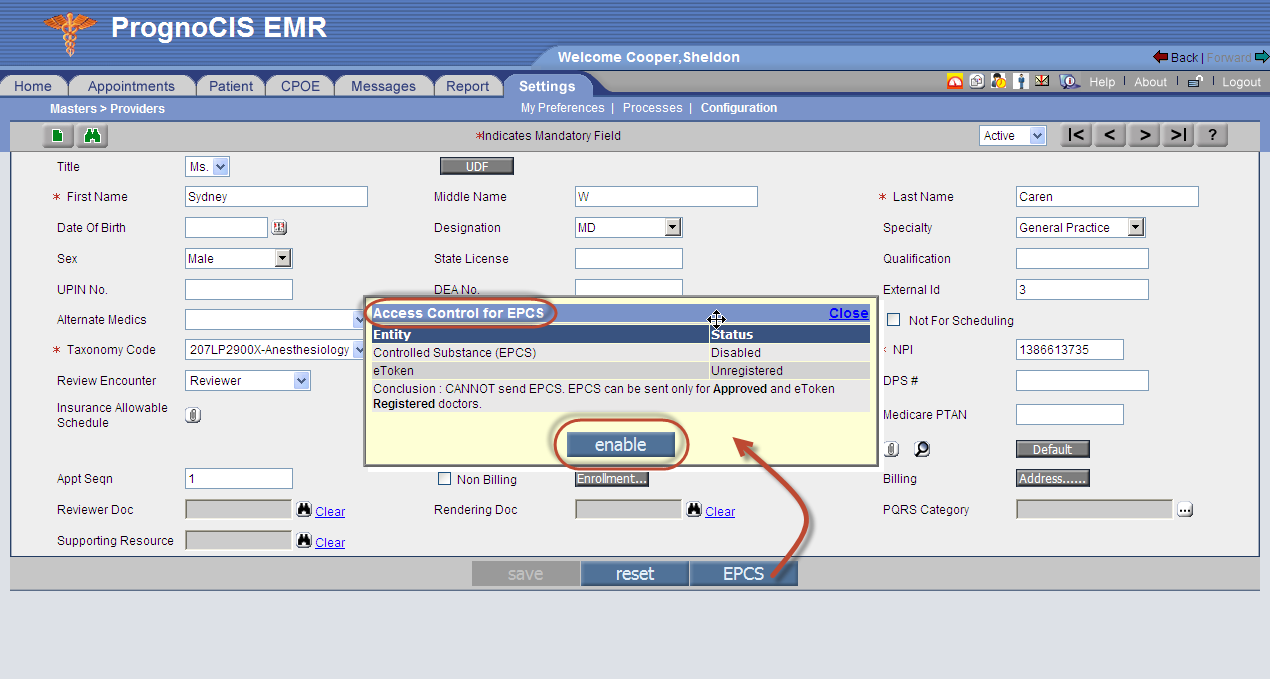This screenshot has height=679, width=1270.
Task: Open the Review Encounter dropdown
Action: (248, 381)
